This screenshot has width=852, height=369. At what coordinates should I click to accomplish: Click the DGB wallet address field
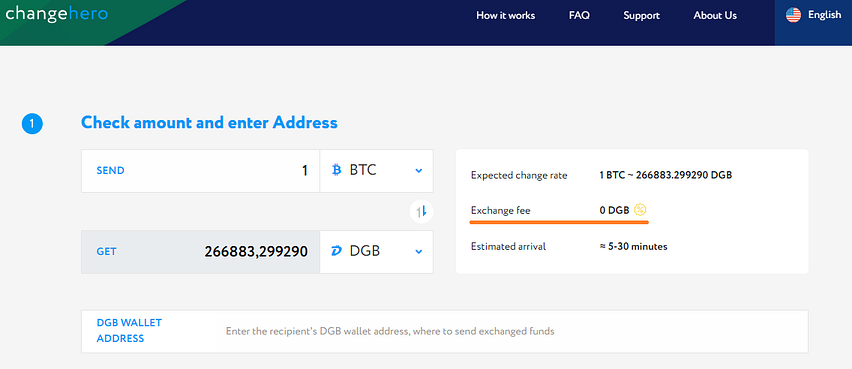pos(444,331)
